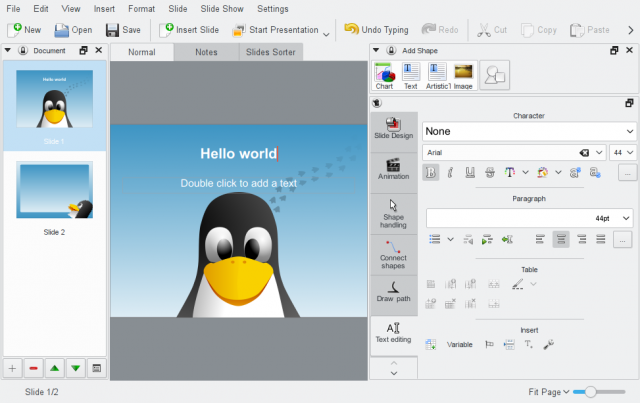The image size is (640, 403).
Task: Insert a Chart shape
Action: [x=384, y=76]
